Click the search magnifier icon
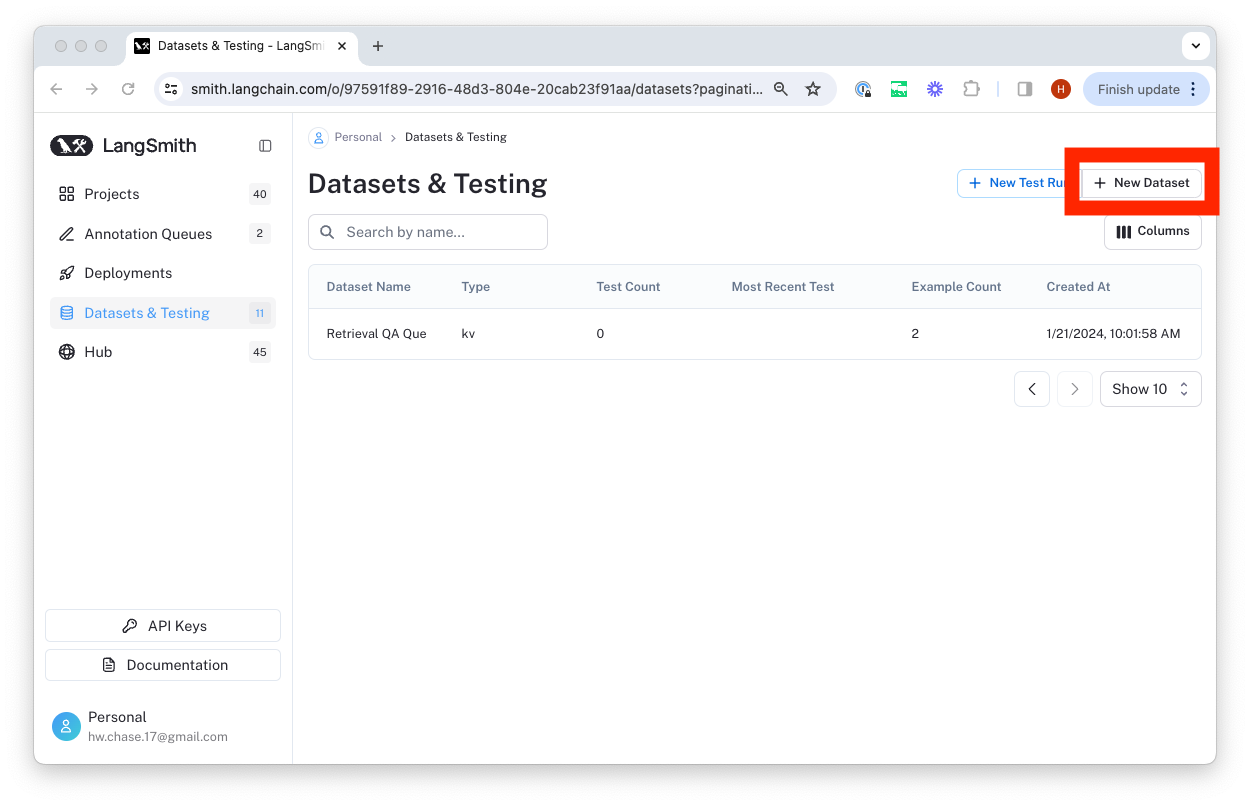The width and height of the screenshot is (1250, 806). pos(327,232)
